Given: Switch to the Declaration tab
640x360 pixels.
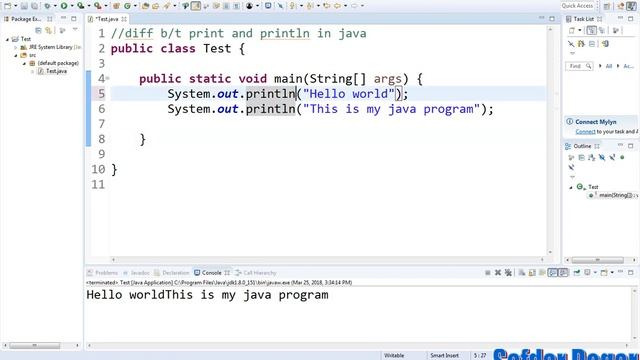Looking at the screenshot, I should (172, 273).
